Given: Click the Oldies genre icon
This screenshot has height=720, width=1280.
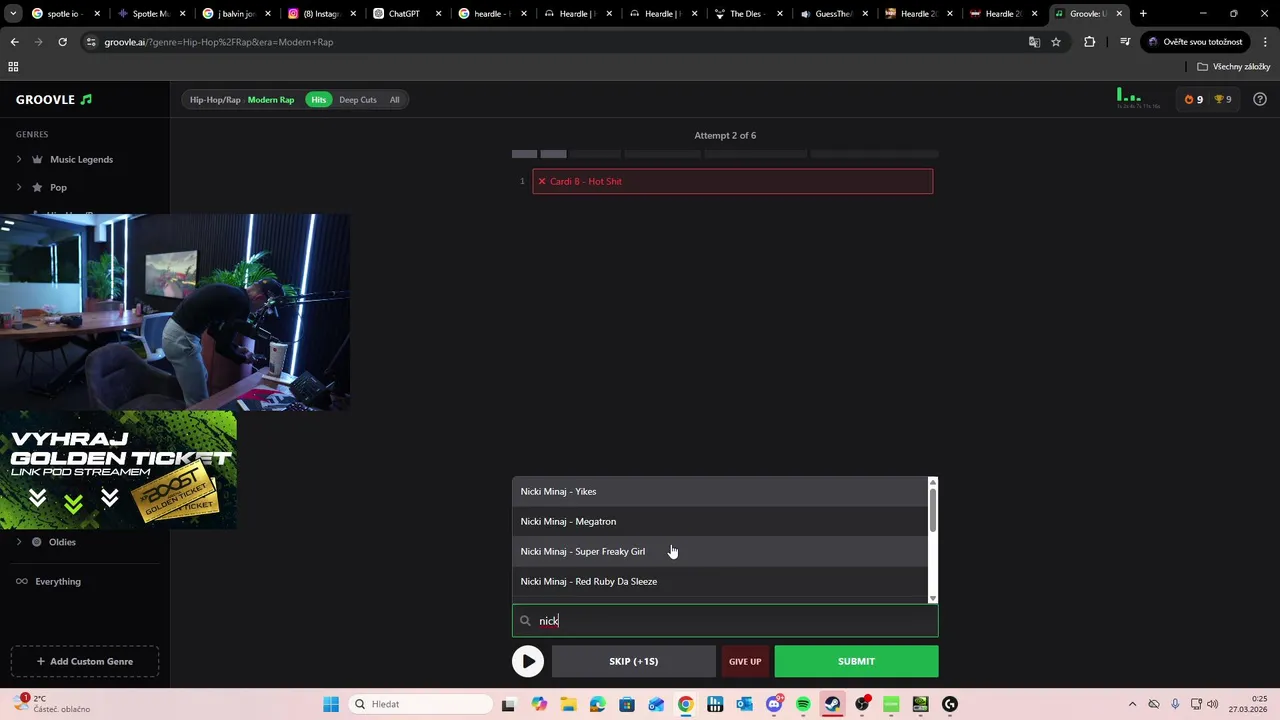Looking at the screenshot, I should [x=37, y=542].
